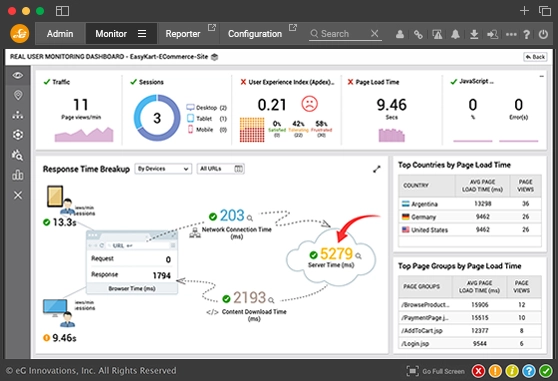Open the help question mark icon
This screenshot has width=558, height=381.
527,34
